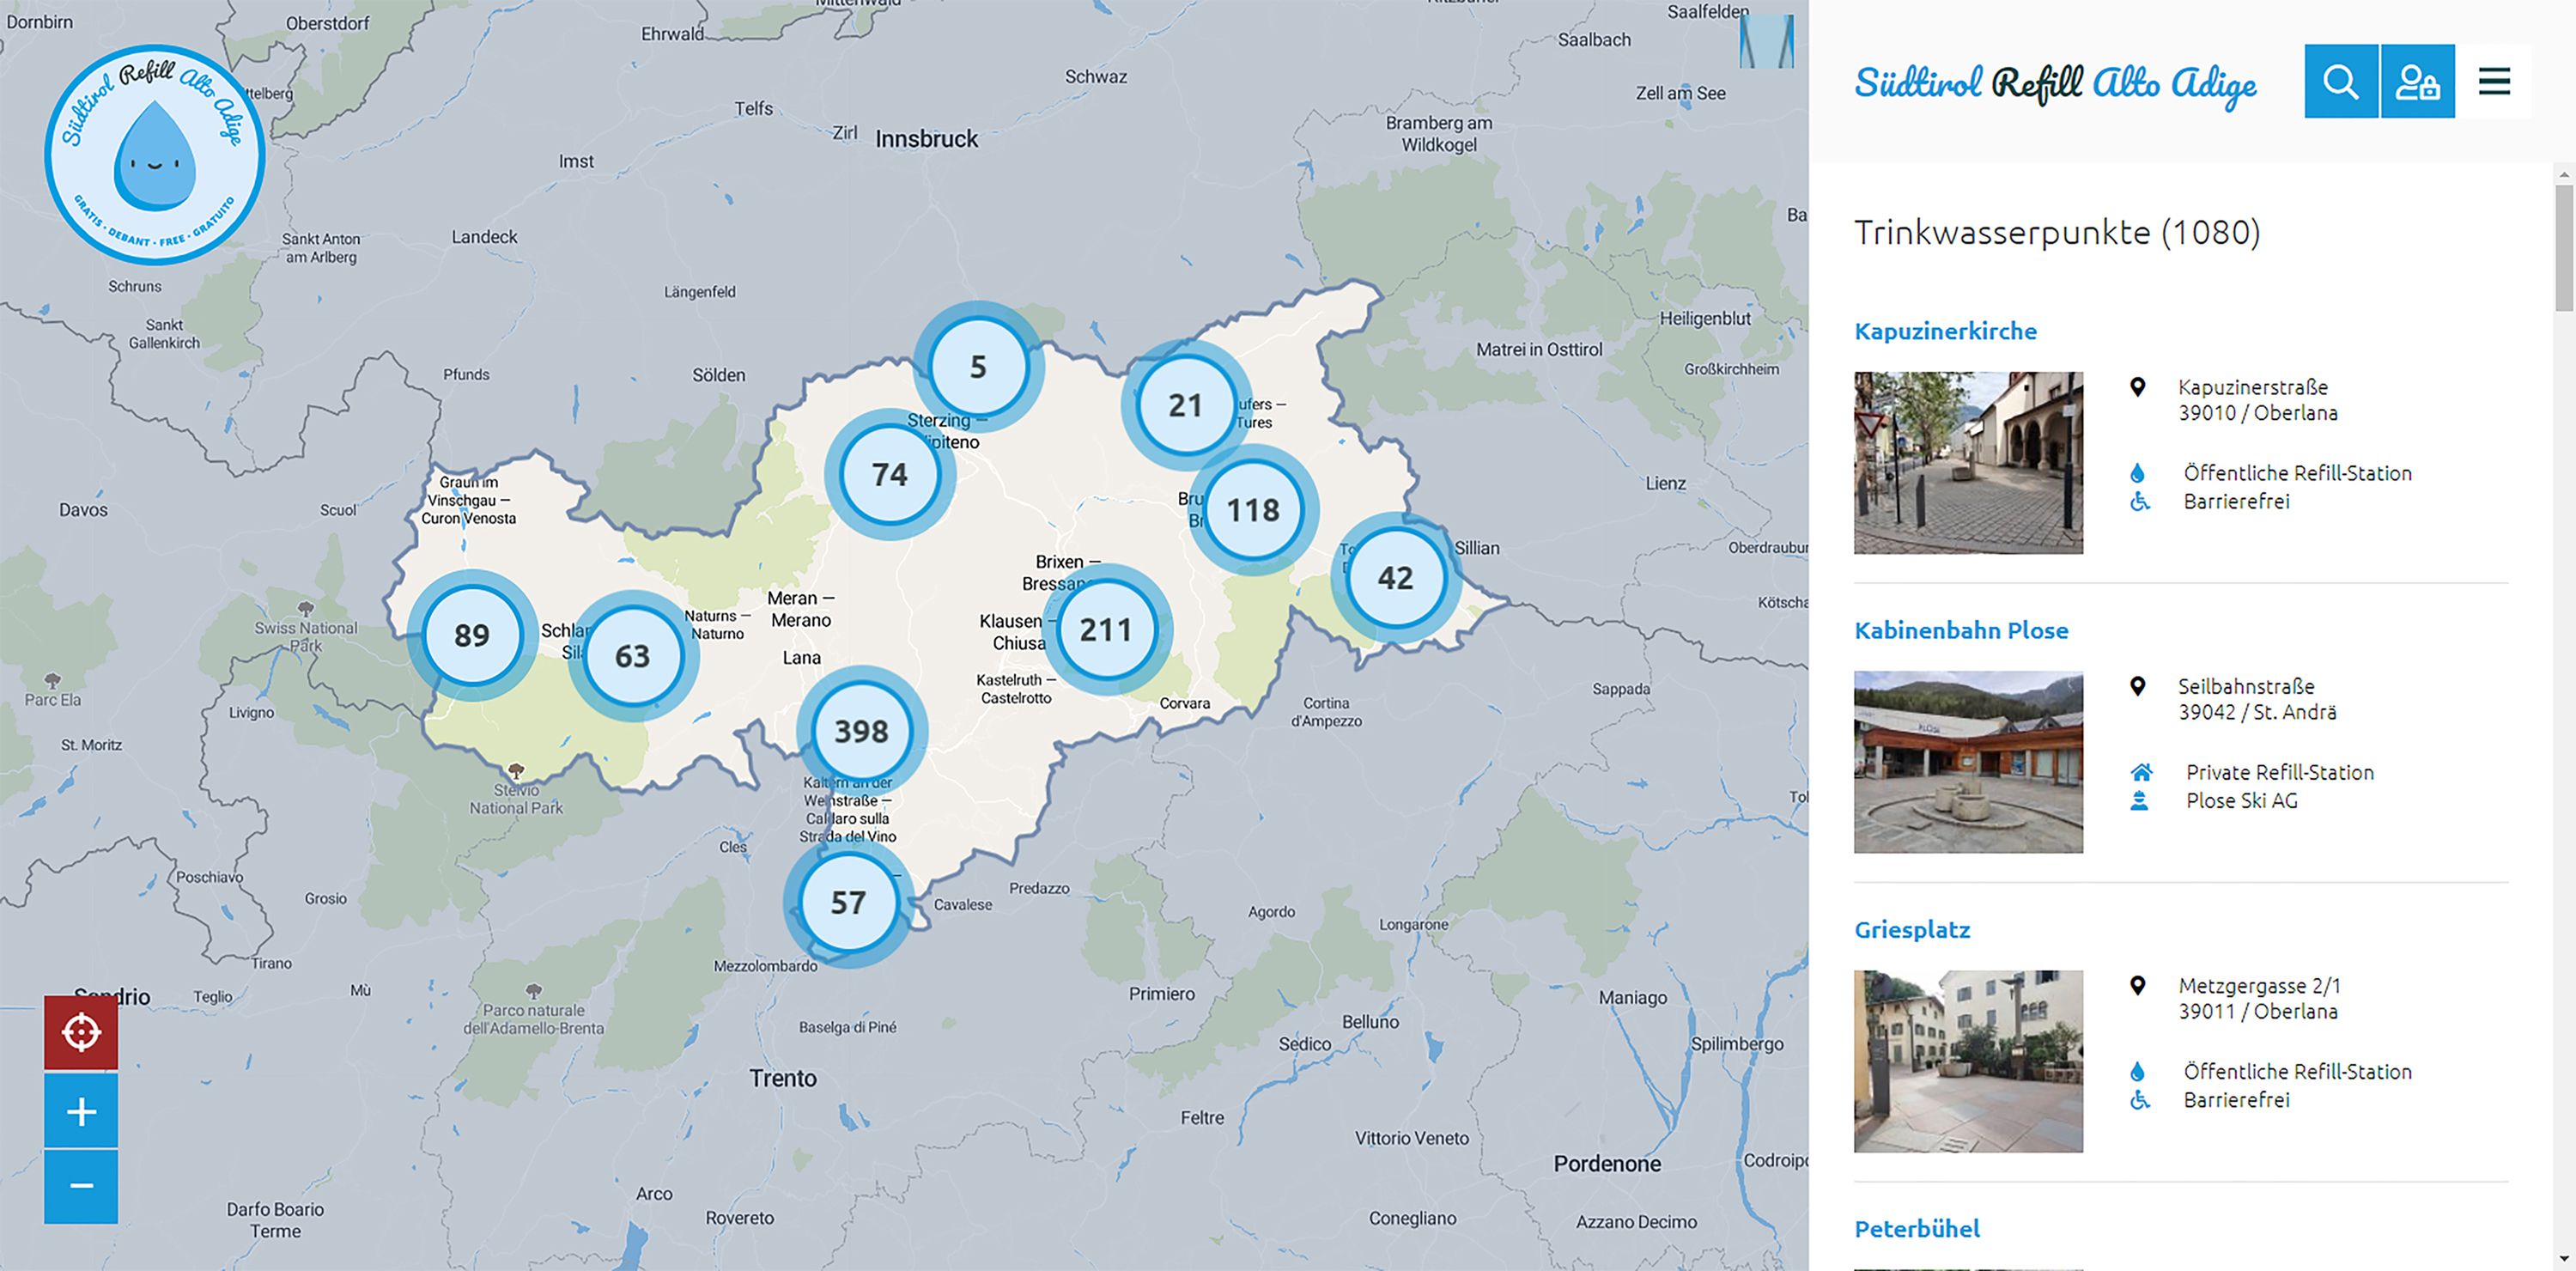Click the Innsbruck map label
Screen dimensions: 2576x1271
tap(926, 139)
